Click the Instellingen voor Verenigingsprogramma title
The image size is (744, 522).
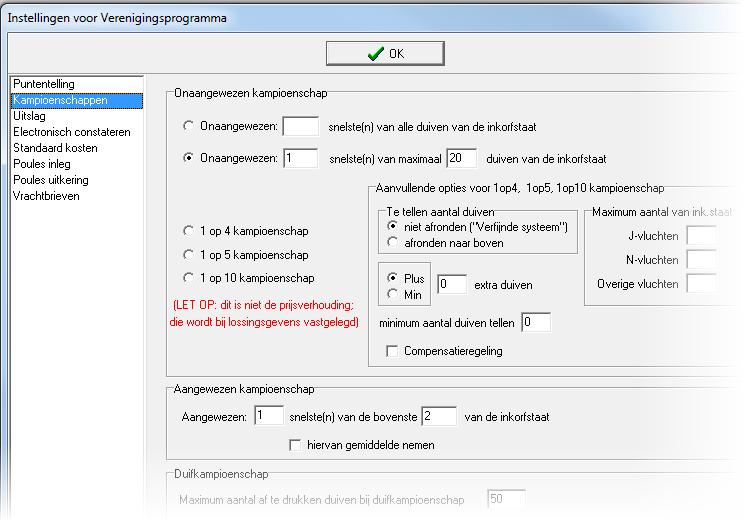pyautogui.click(x=117, y=18)
